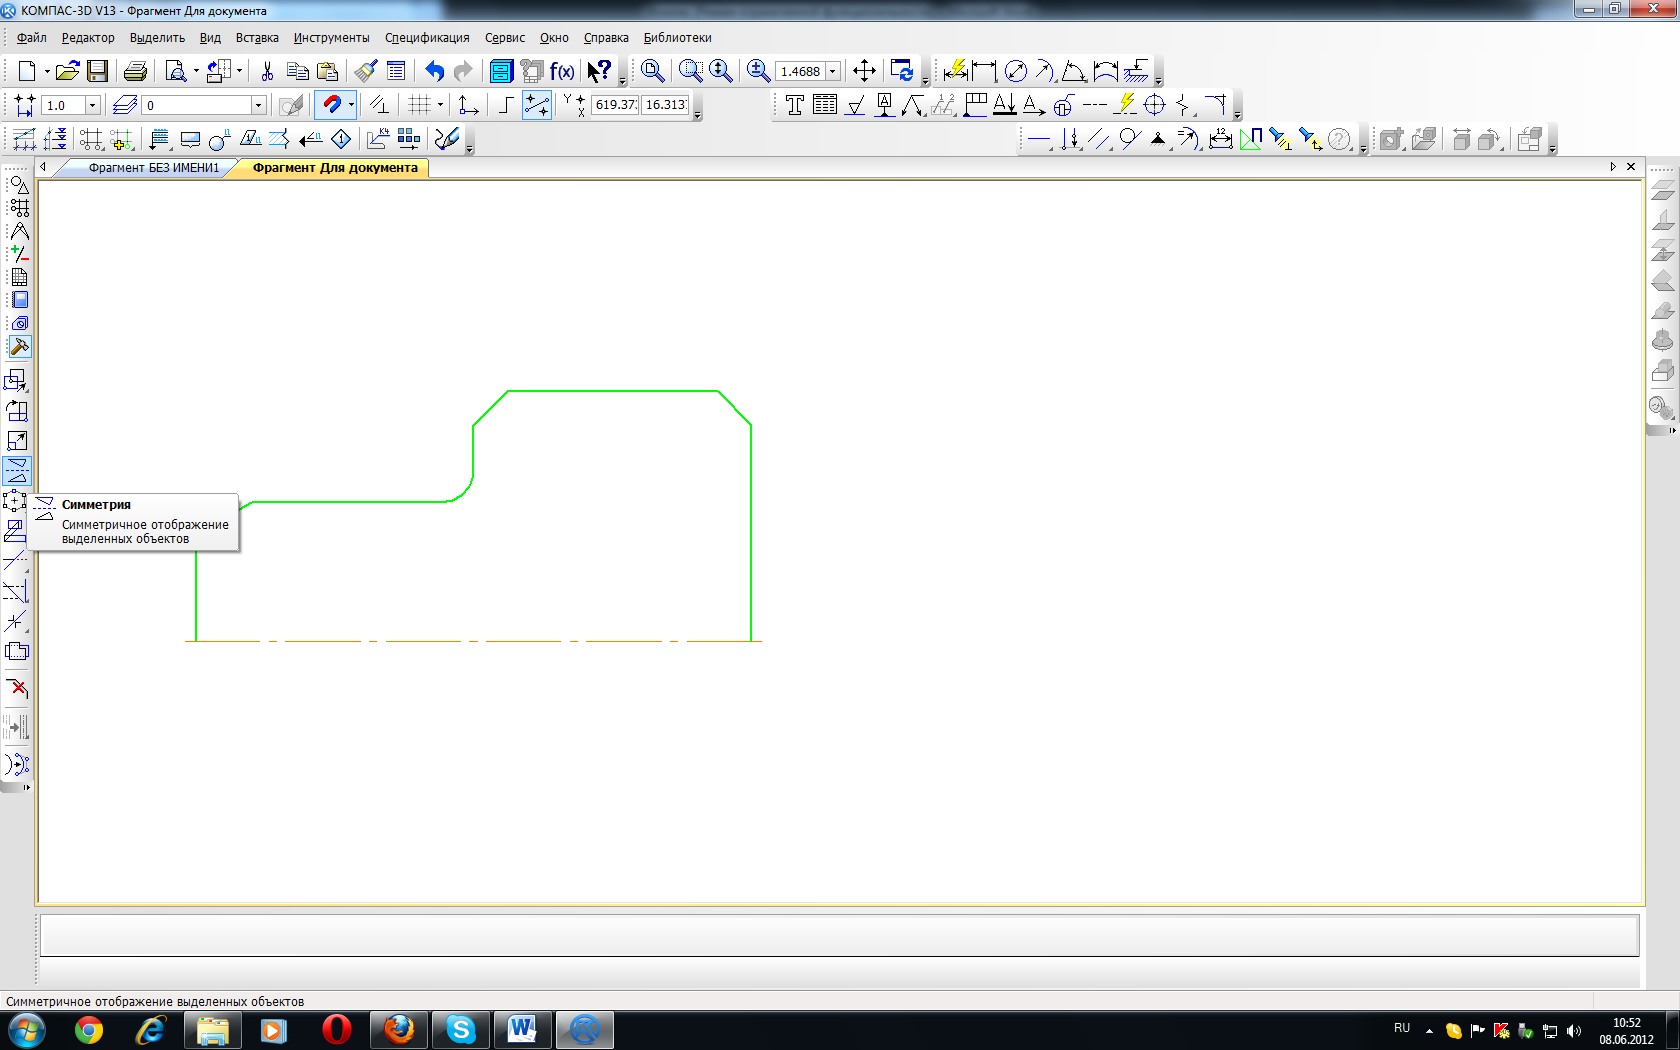
Task: Toggle the prohibit snaps pencil button
Action: (x=291, y=105)
